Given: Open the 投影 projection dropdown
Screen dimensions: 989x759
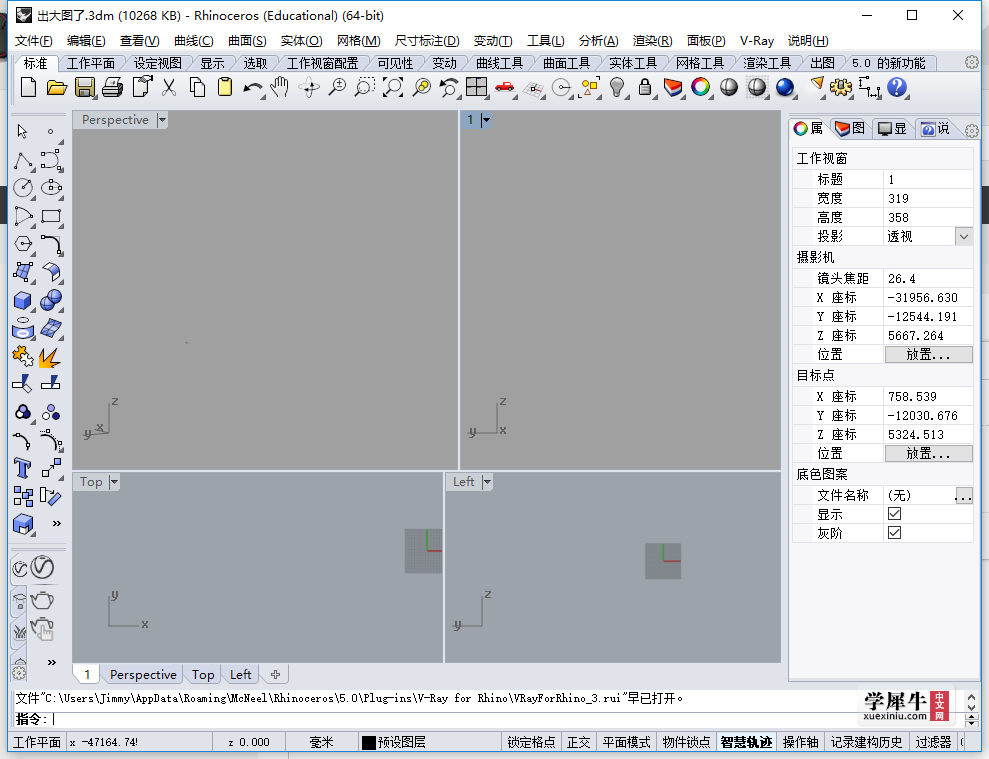Looking at the screenshot, I should pos(964,237).
